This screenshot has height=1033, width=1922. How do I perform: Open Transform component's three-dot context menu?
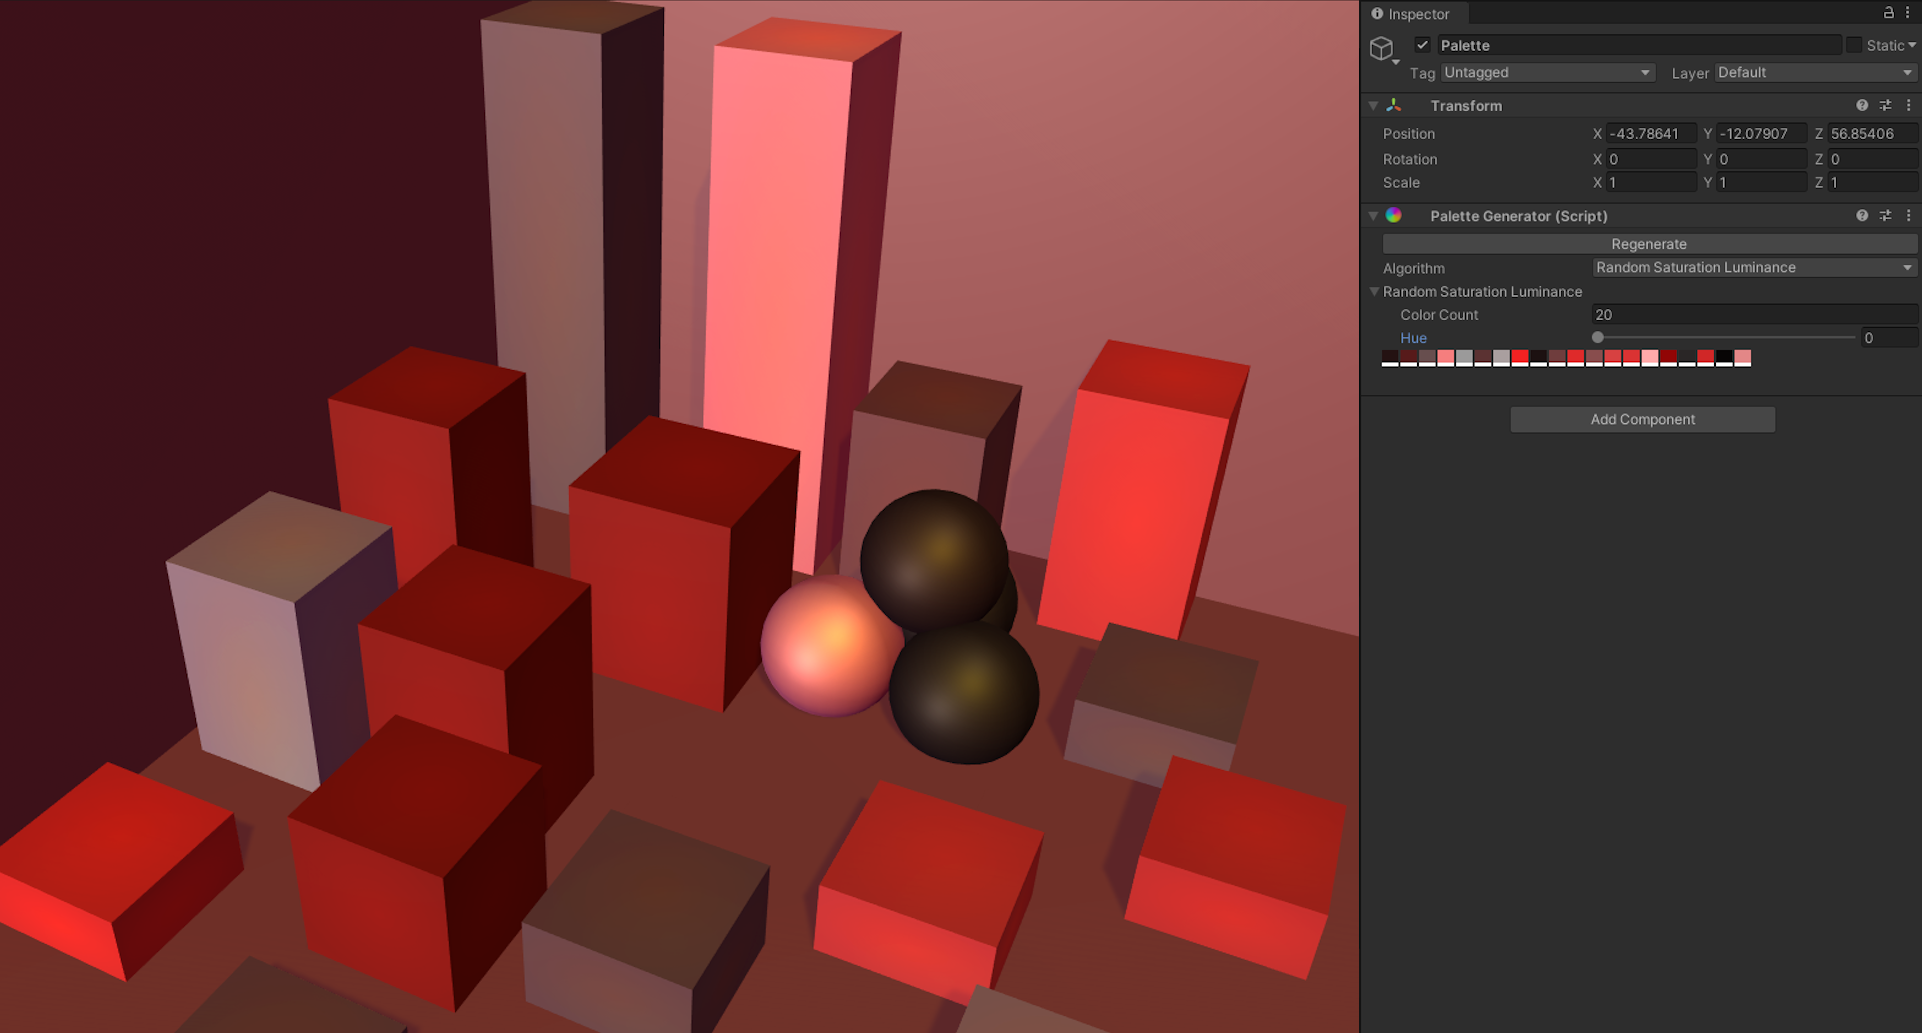tap(1908, 105)
